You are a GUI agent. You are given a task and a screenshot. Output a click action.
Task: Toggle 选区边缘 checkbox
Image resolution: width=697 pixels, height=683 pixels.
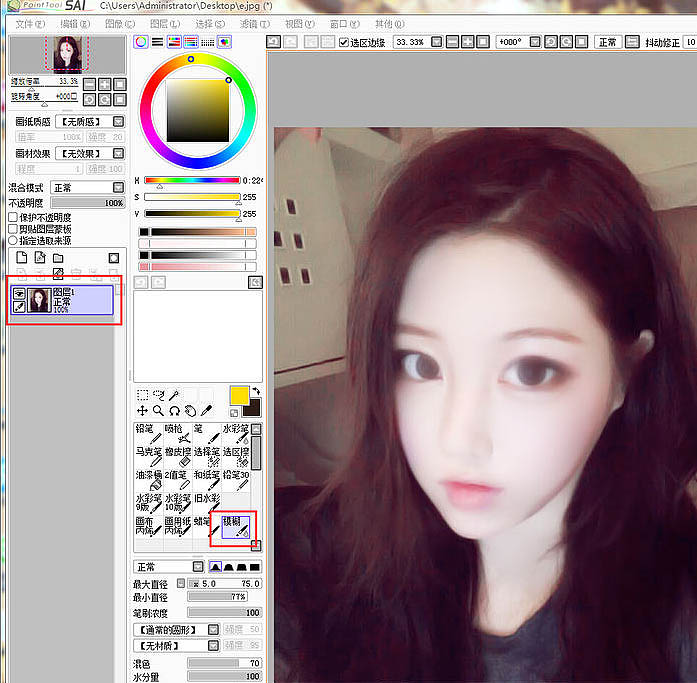[x=343, y=42]
